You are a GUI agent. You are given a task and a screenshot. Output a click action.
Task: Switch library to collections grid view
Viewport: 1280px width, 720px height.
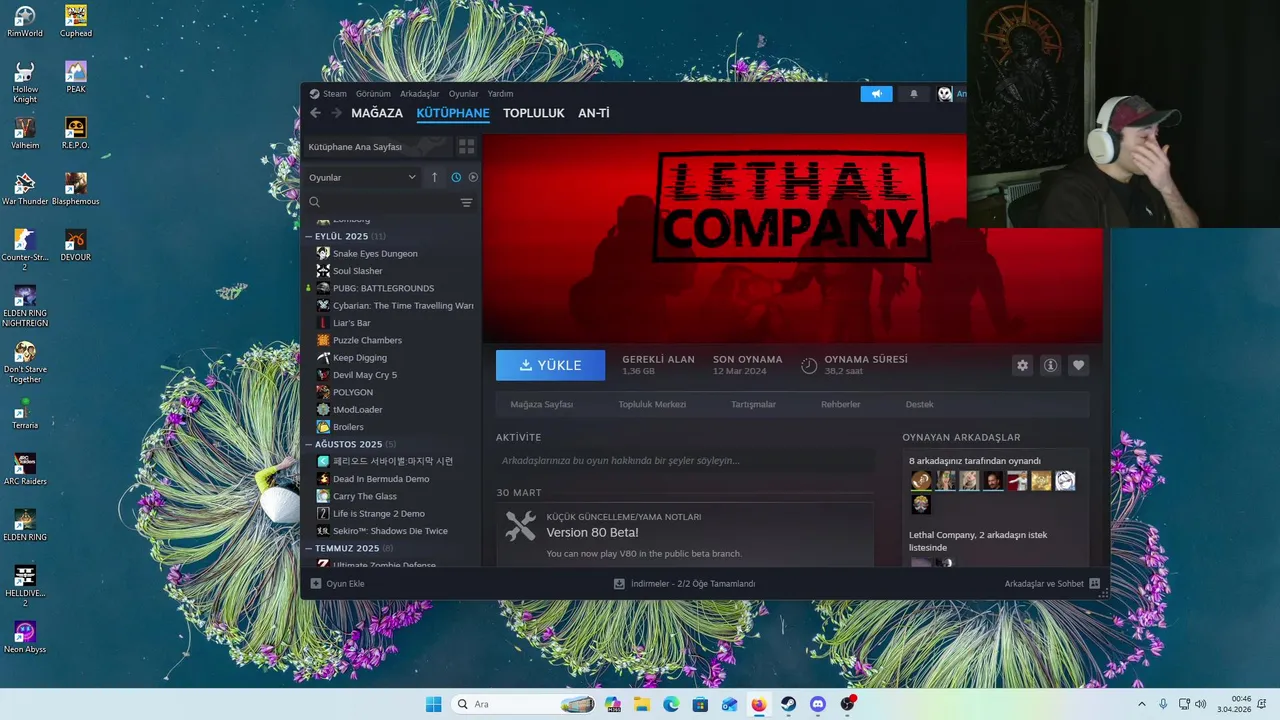(466, 147)
